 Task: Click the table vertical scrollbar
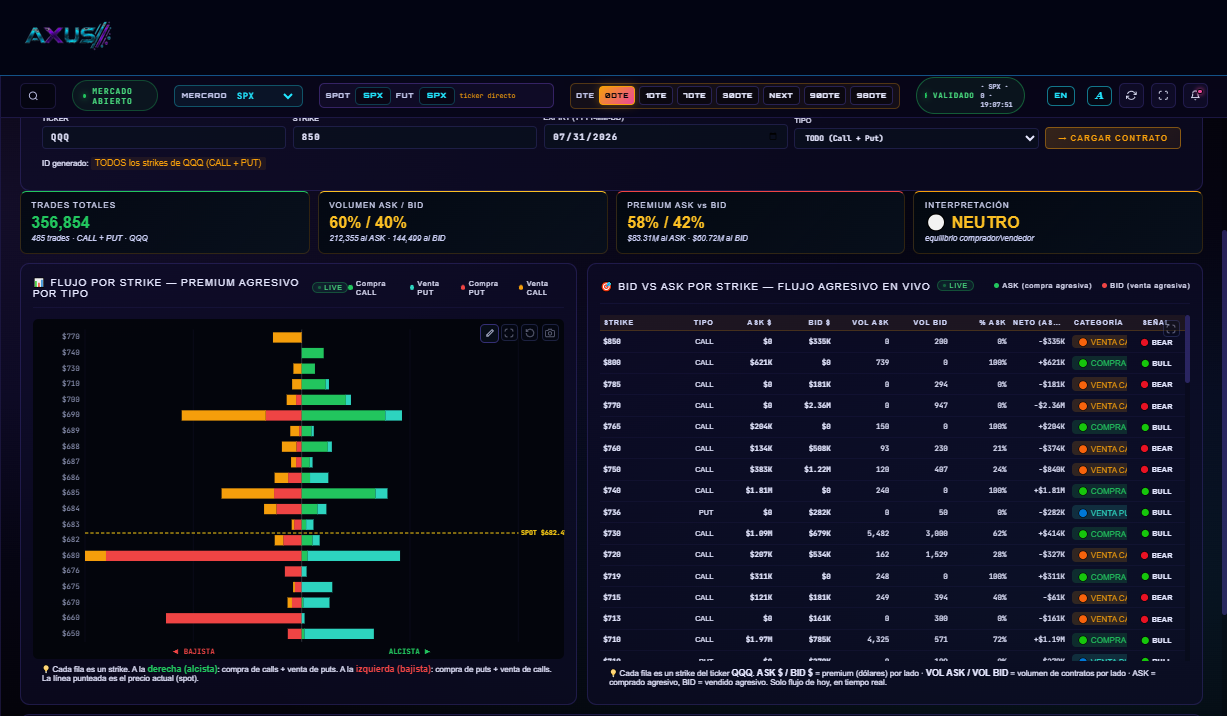pos(1188,350)
